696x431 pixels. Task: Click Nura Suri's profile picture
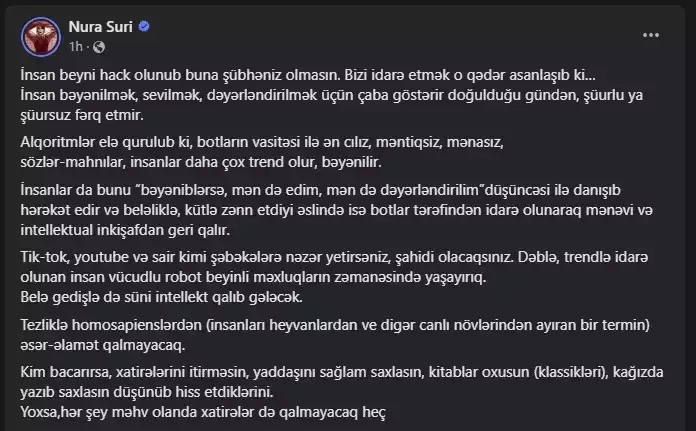(x=38, y=38)
